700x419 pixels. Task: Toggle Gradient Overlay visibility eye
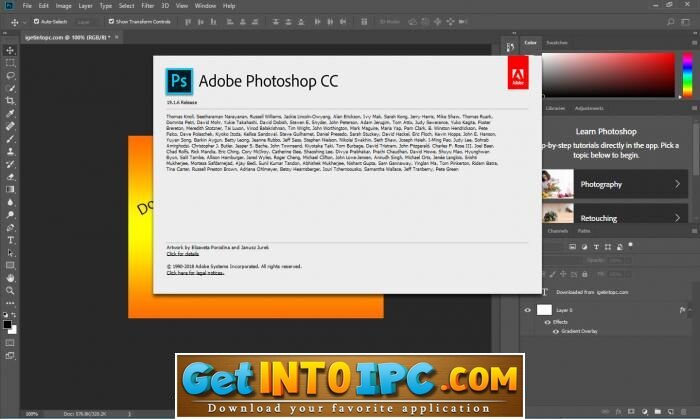[x=556, y=332]
